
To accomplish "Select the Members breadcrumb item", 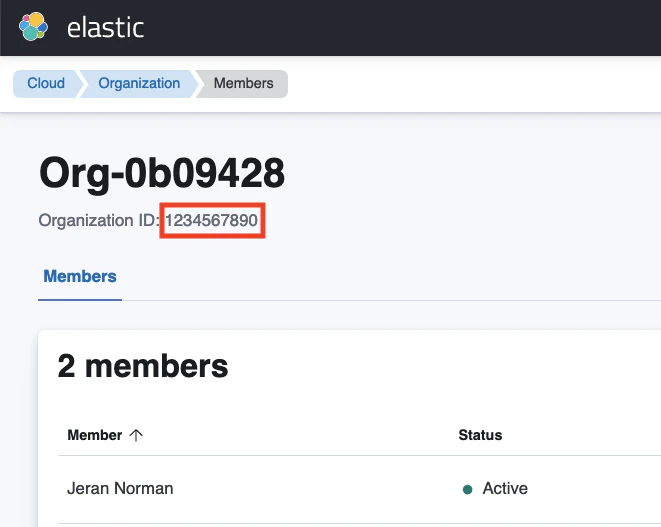I will tap(243, 83).
